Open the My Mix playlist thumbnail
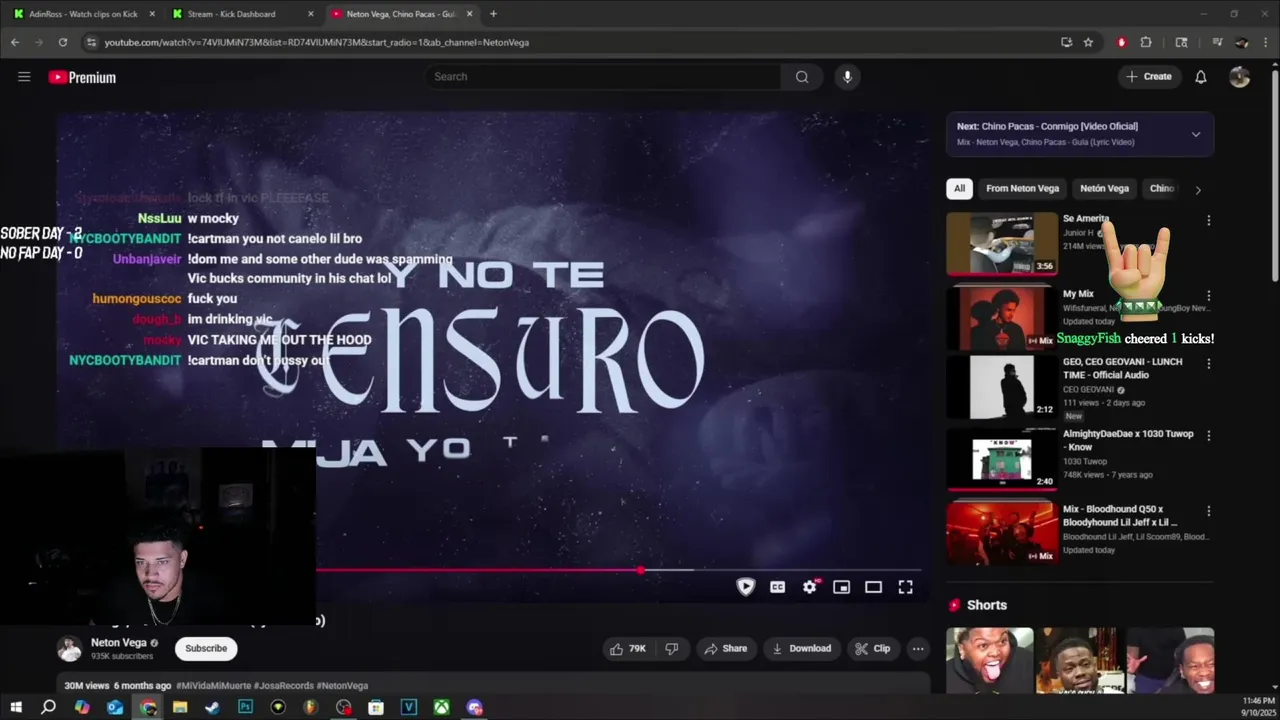Image resolution: width=1280 pixels, height=720 pixels. [1002, 318]
